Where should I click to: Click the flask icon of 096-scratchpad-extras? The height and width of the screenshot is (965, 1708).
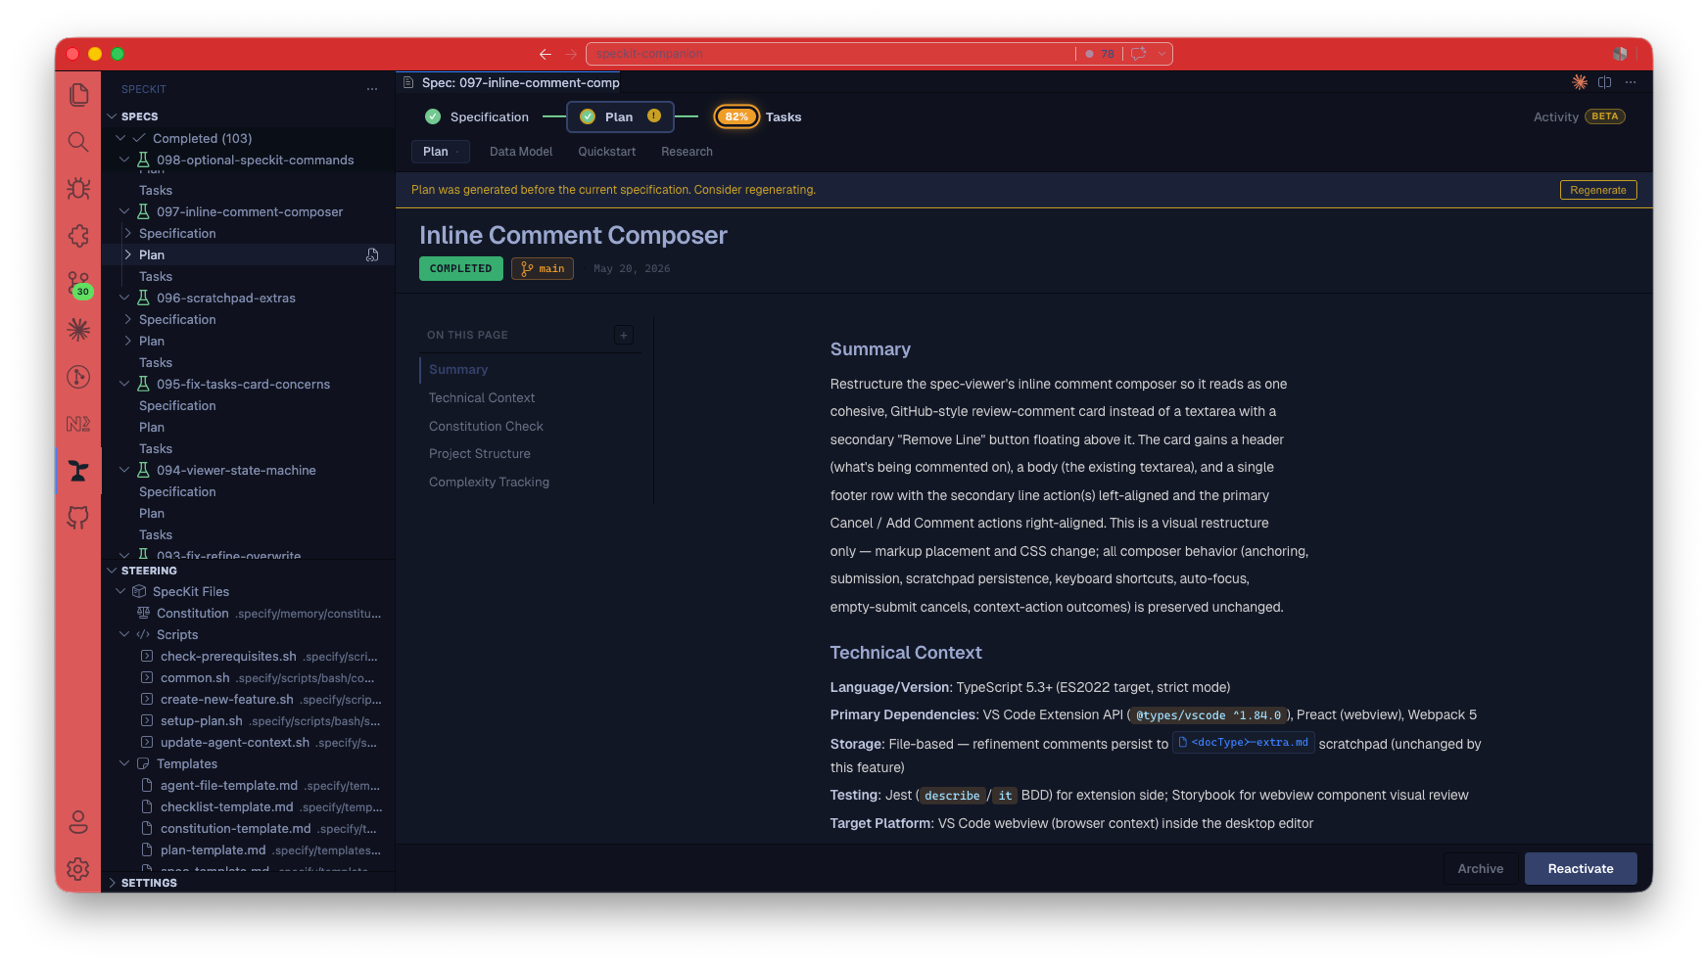coord(143,298)
